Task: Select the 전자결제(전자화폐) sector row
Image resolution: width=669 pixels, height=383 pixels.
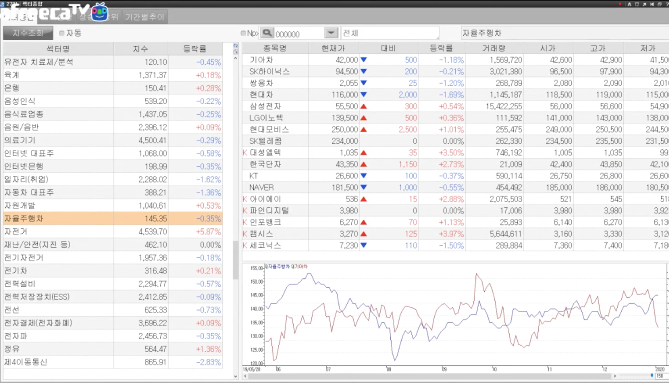Action: [113, 323]
